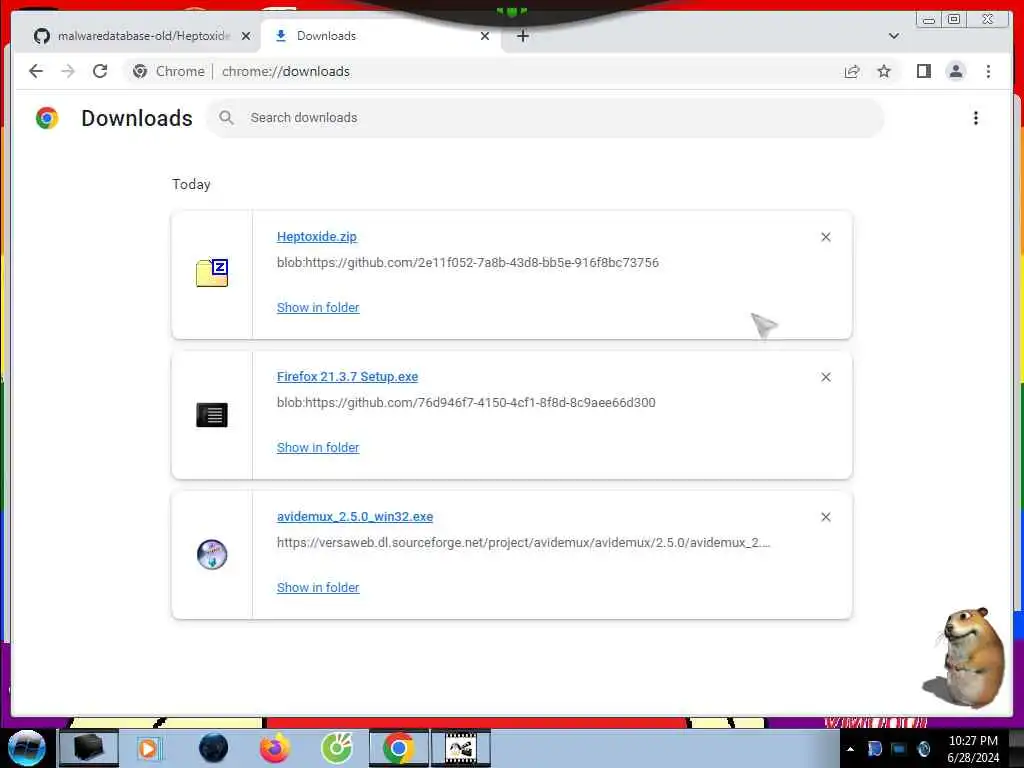The height and width of the screenshot is (768, 1024).
Task: Show Firefox 21.3.7 Setup.exe in folder
Action: (318, 447)
